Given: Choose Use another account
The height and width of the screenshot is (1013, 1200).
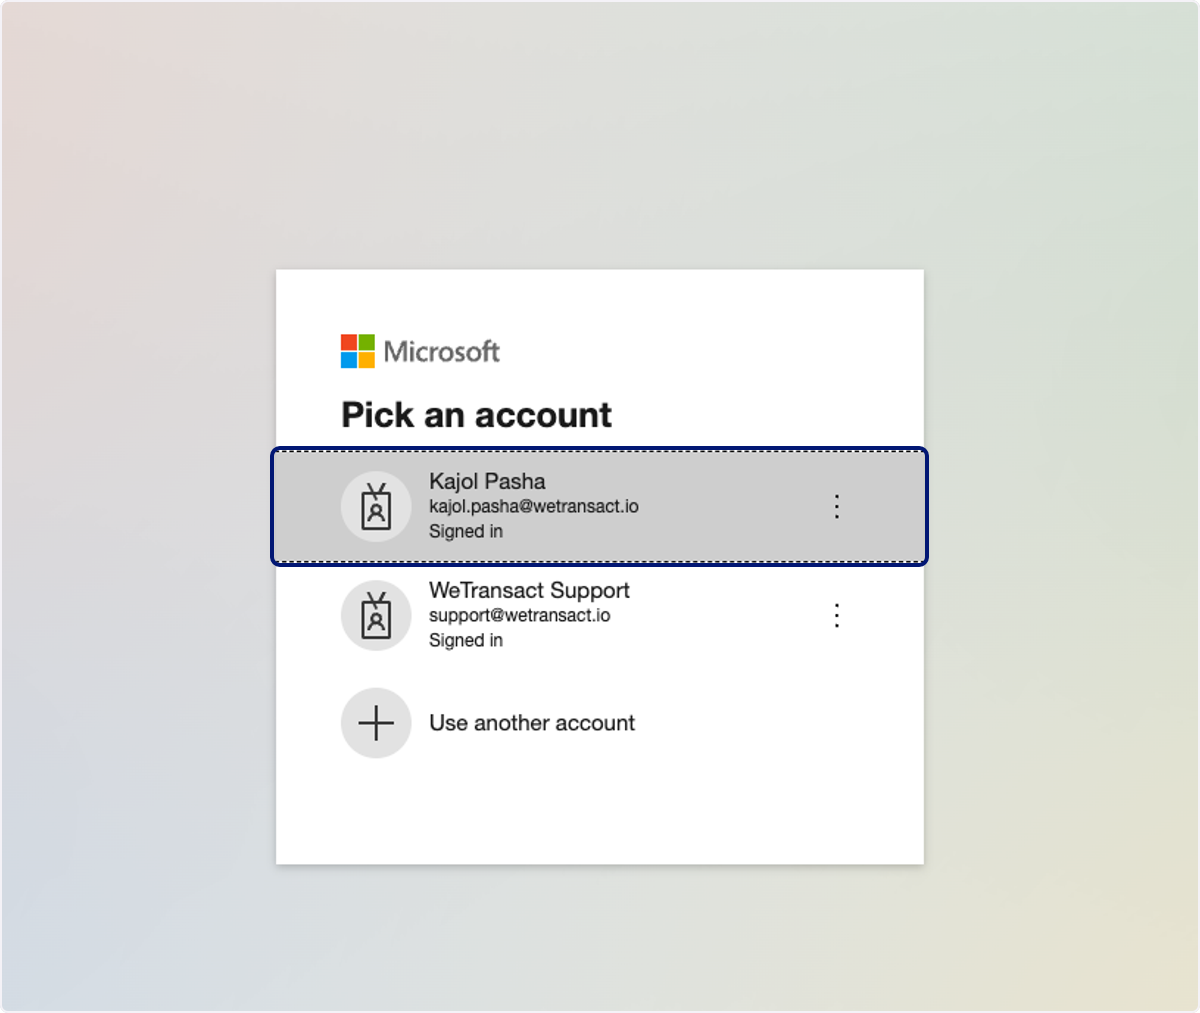Looking at the screenshot, I should coord(532,723).
